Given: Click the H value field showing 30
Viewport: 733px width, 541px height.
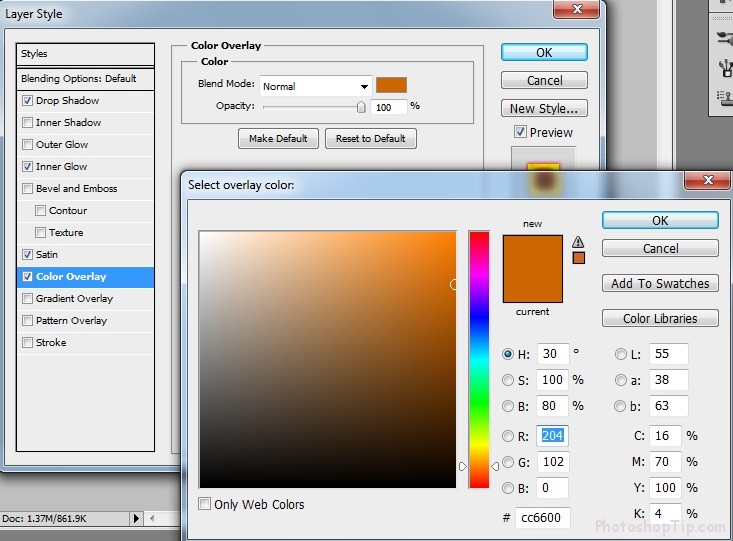Looking at the screenshot, I should (553, 354).
